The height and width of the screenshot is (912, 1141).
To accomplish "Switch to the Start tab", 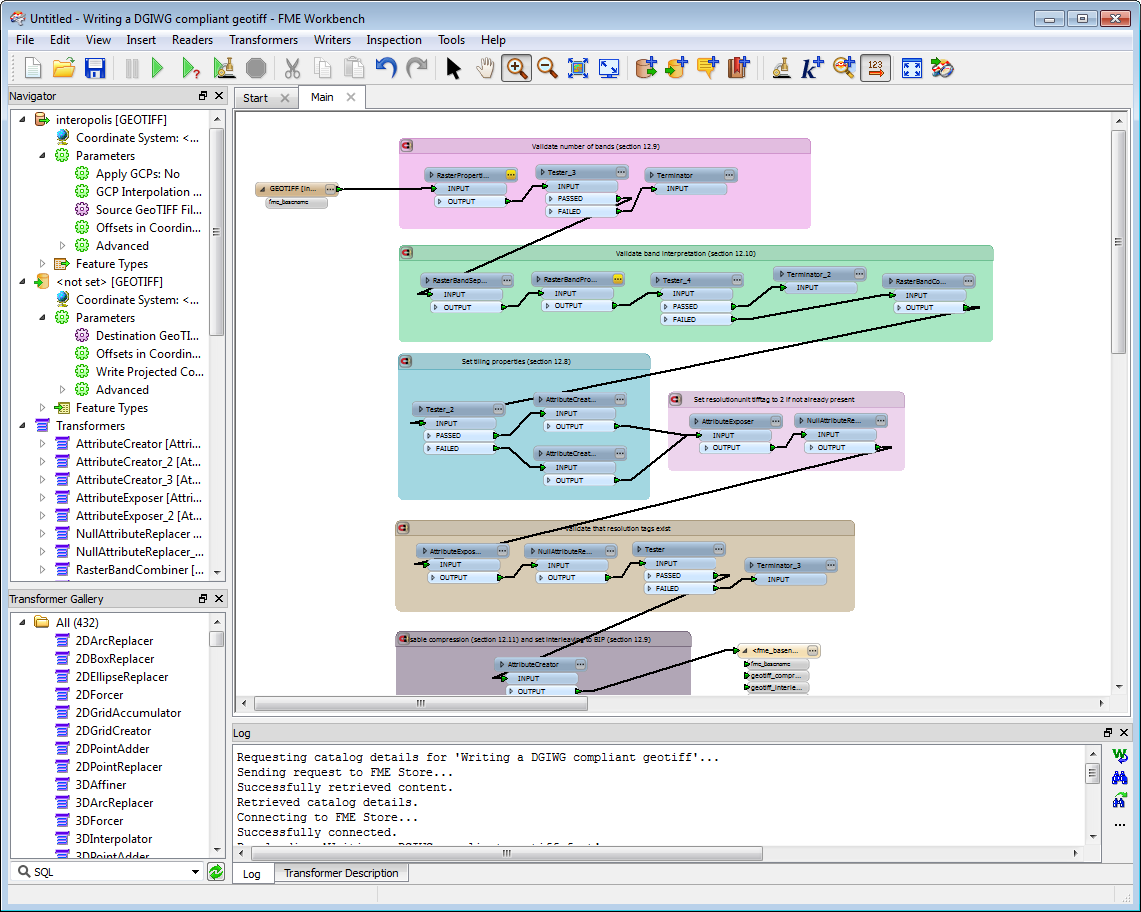I will 255,98.
